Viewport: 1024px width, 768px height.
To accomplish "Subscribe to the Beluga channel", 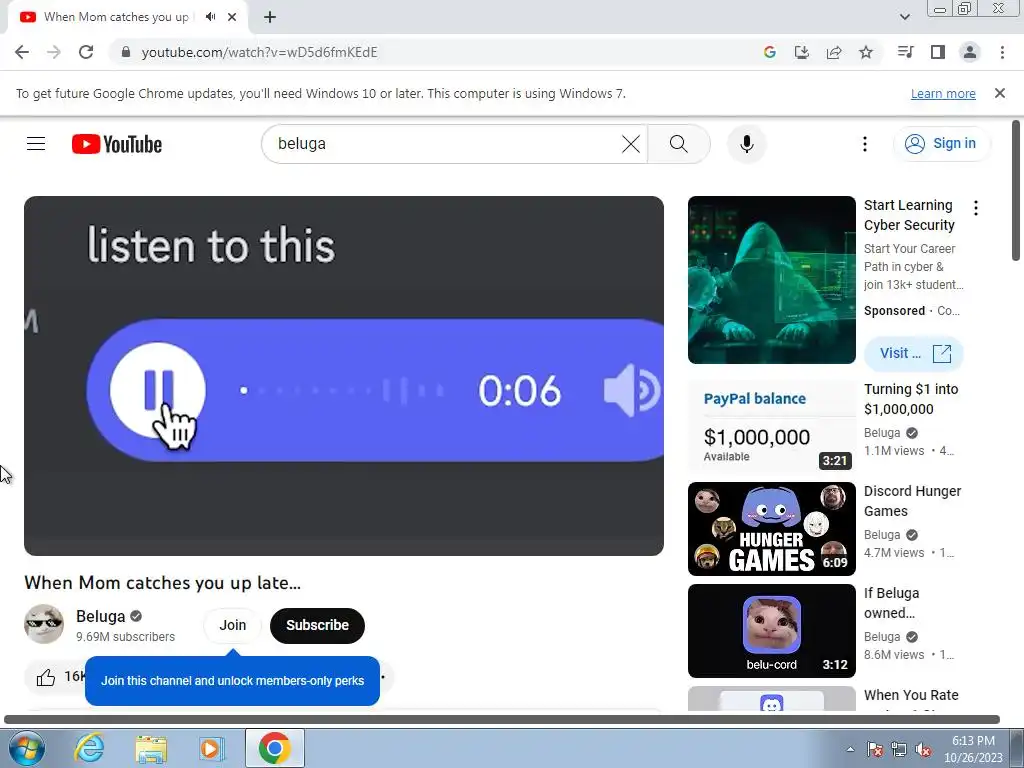I will (317, 625).
